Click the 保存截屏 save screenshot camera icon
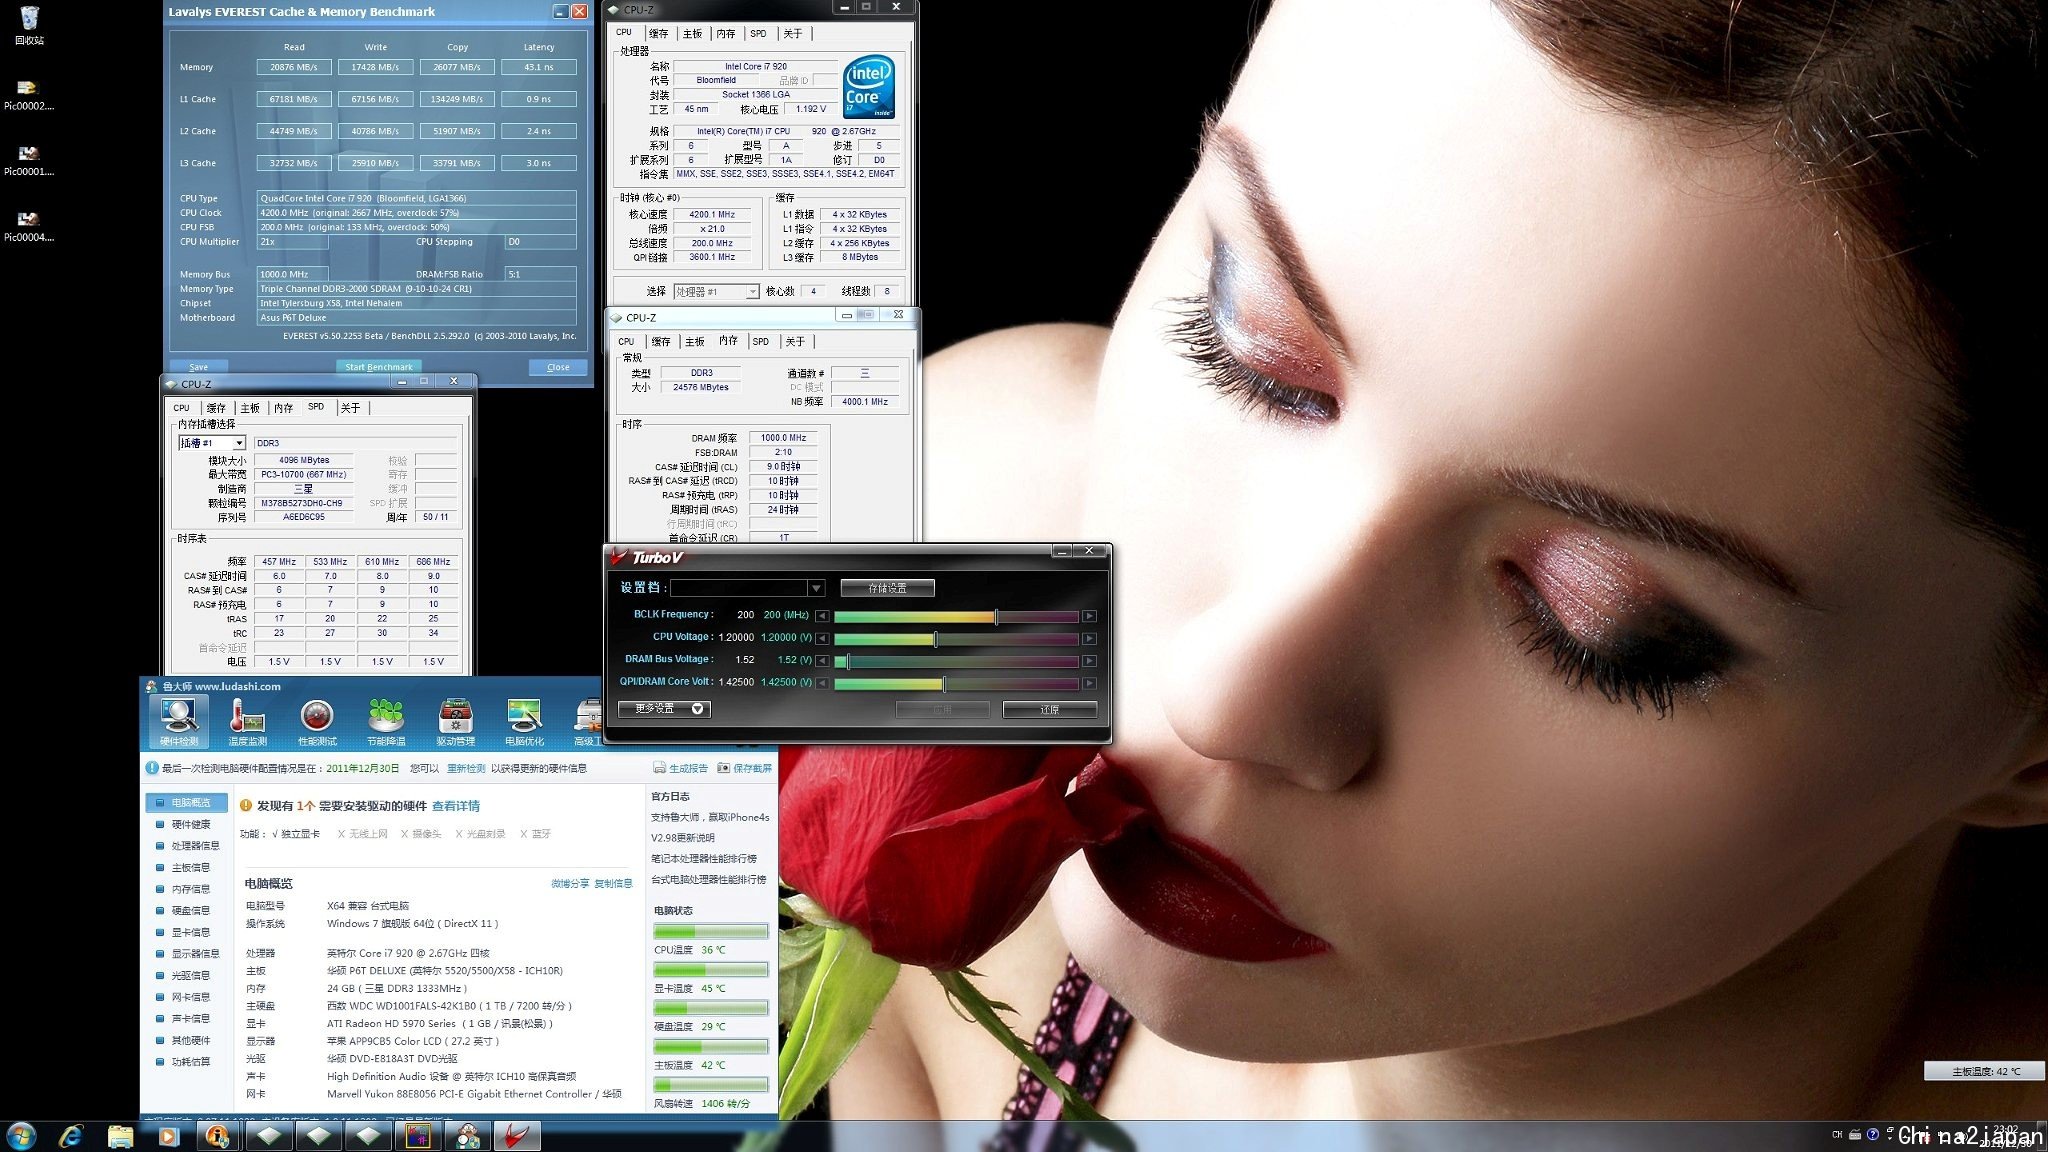This screenshot has width=2048, height=1152. pos(745,768)
